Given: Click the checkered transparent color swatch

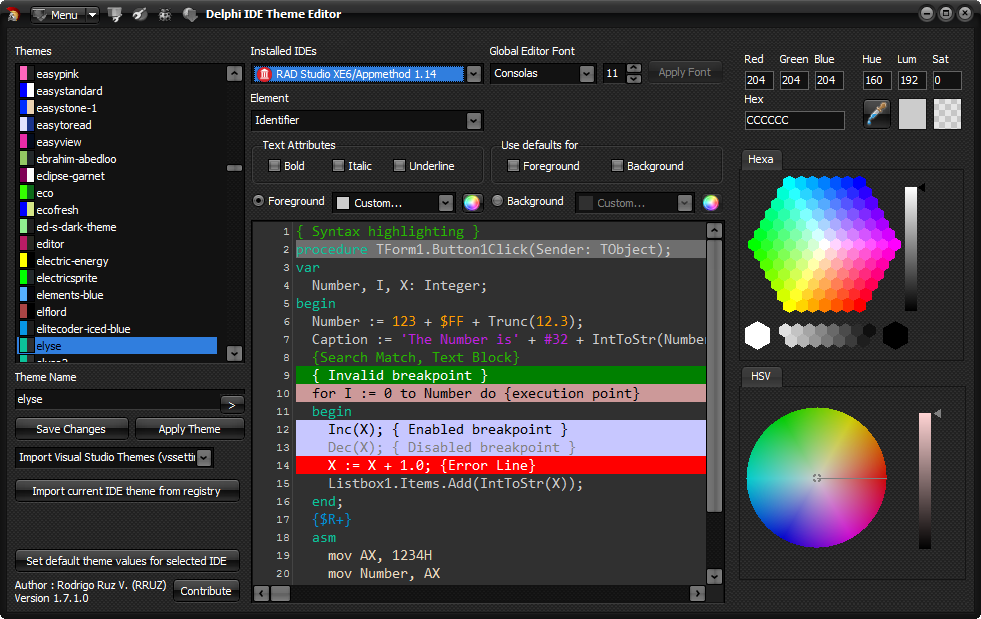Looking at the screenshot, I should 947,114.
